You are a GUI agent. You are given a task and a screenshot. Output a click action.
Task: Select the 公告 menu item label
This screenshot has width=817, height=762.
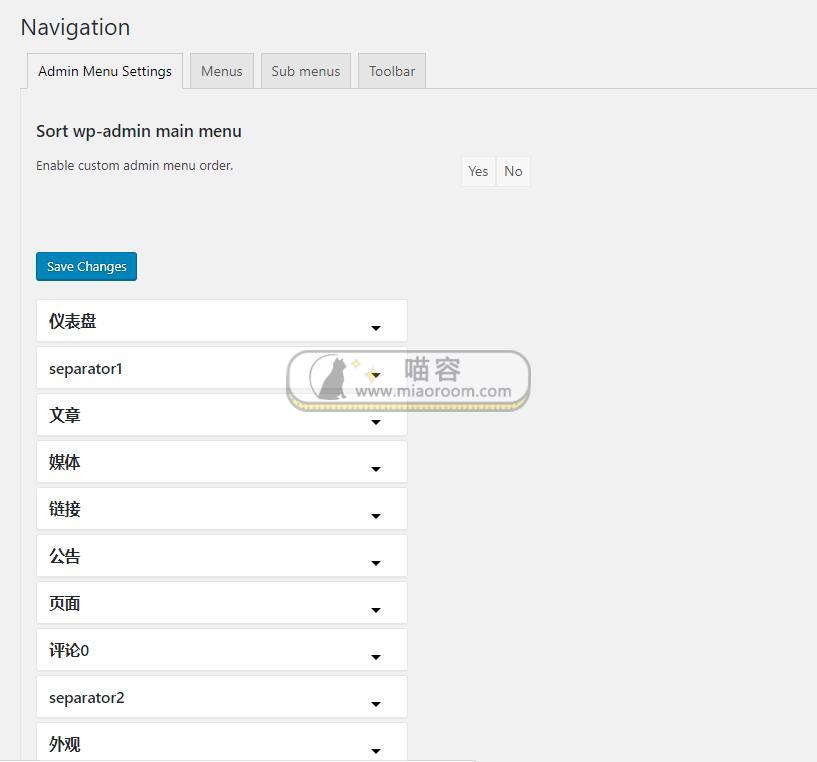pyautogui.click(x=65, y=556)
